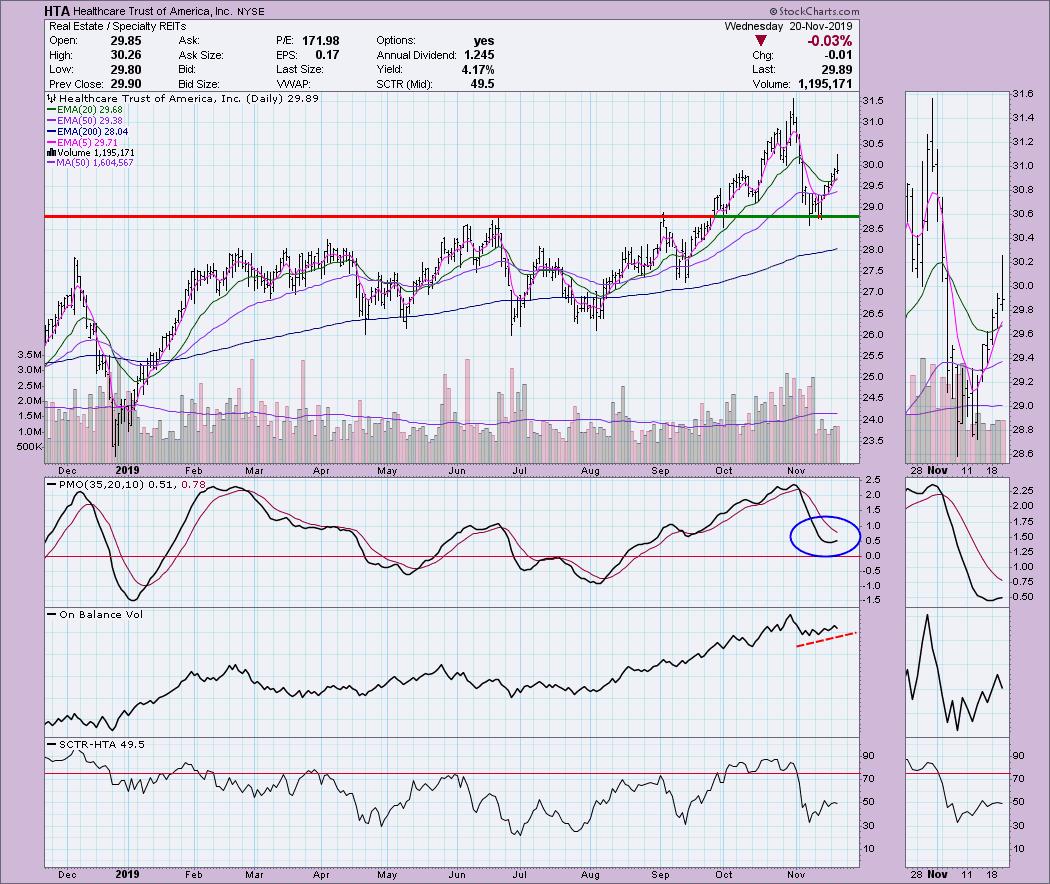
Task: Click the EMA(20) 29.68 legend entry
Action: click(x=84, y=109)
